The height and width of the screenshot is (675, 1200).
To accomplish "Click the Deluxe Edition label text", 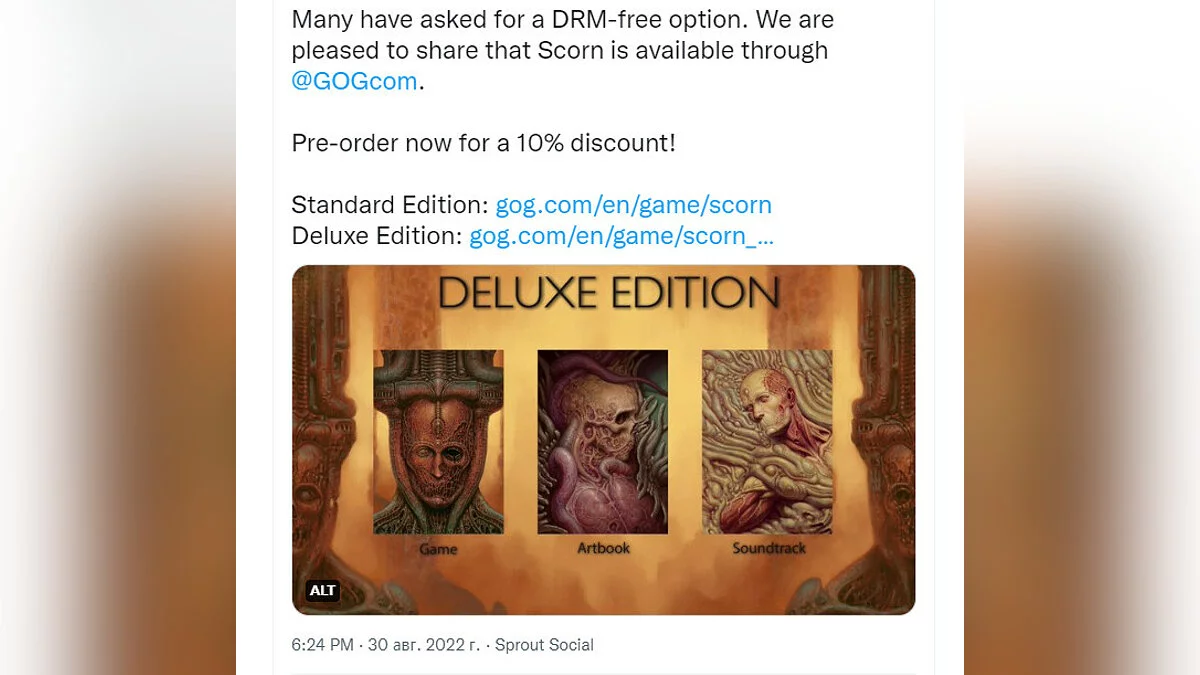I will [x=377, y=236].
